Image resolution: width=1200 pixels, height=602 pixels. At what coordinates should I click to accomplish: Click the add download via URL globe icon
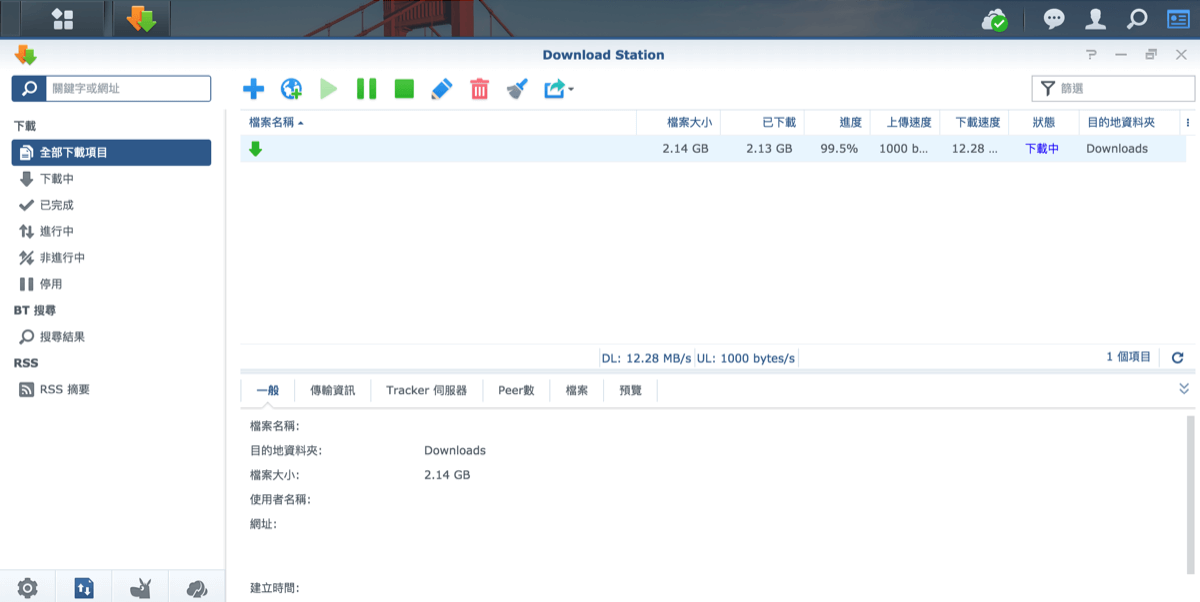(x=291, y=89)
